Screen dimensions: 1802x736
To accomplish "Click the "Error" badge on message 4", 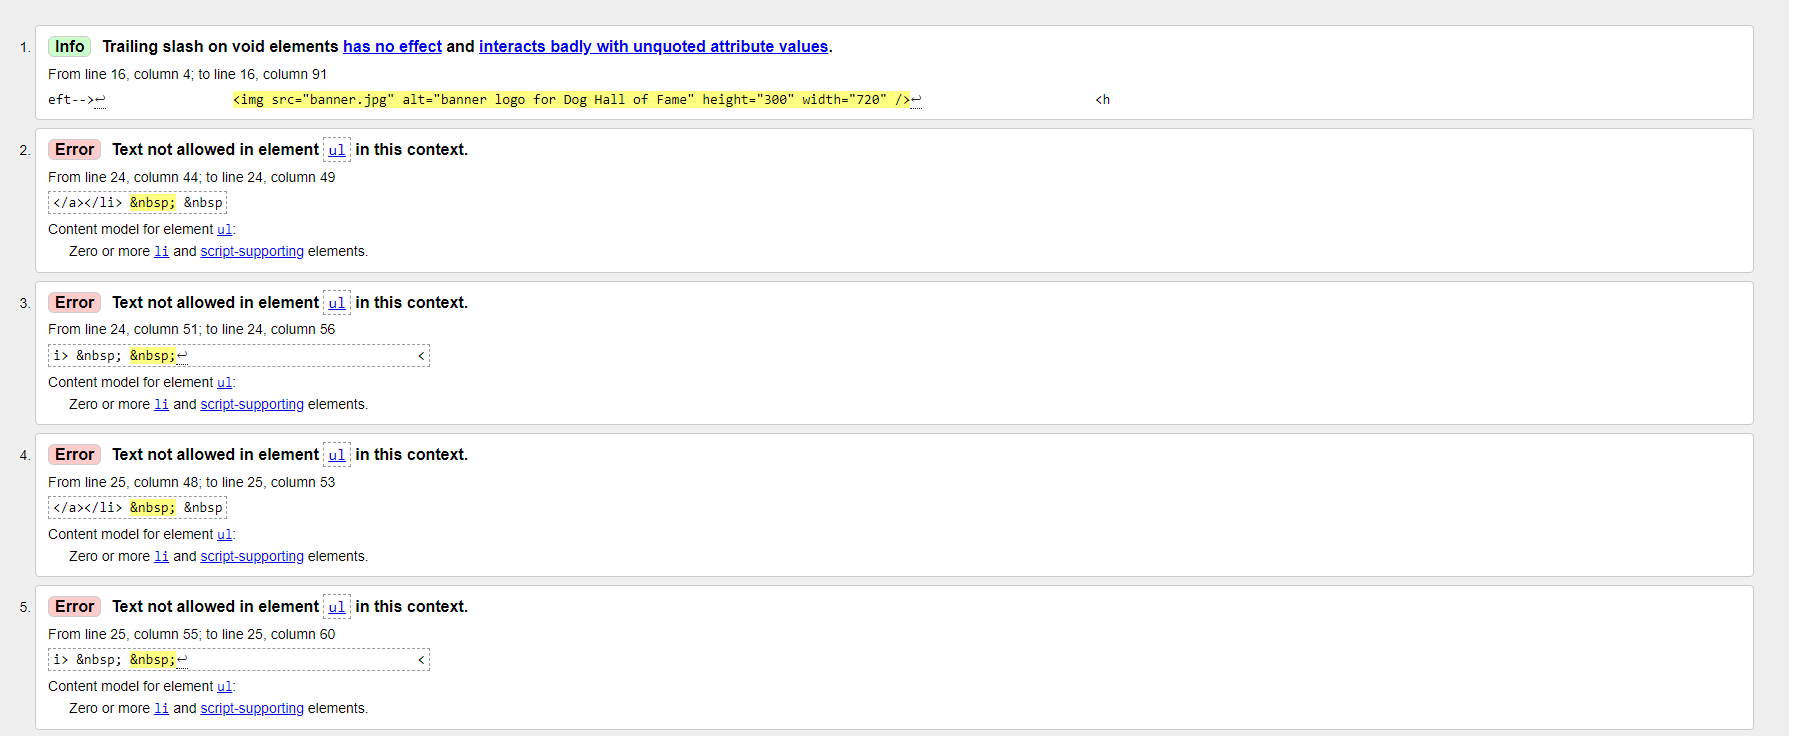I will (75, 455).
